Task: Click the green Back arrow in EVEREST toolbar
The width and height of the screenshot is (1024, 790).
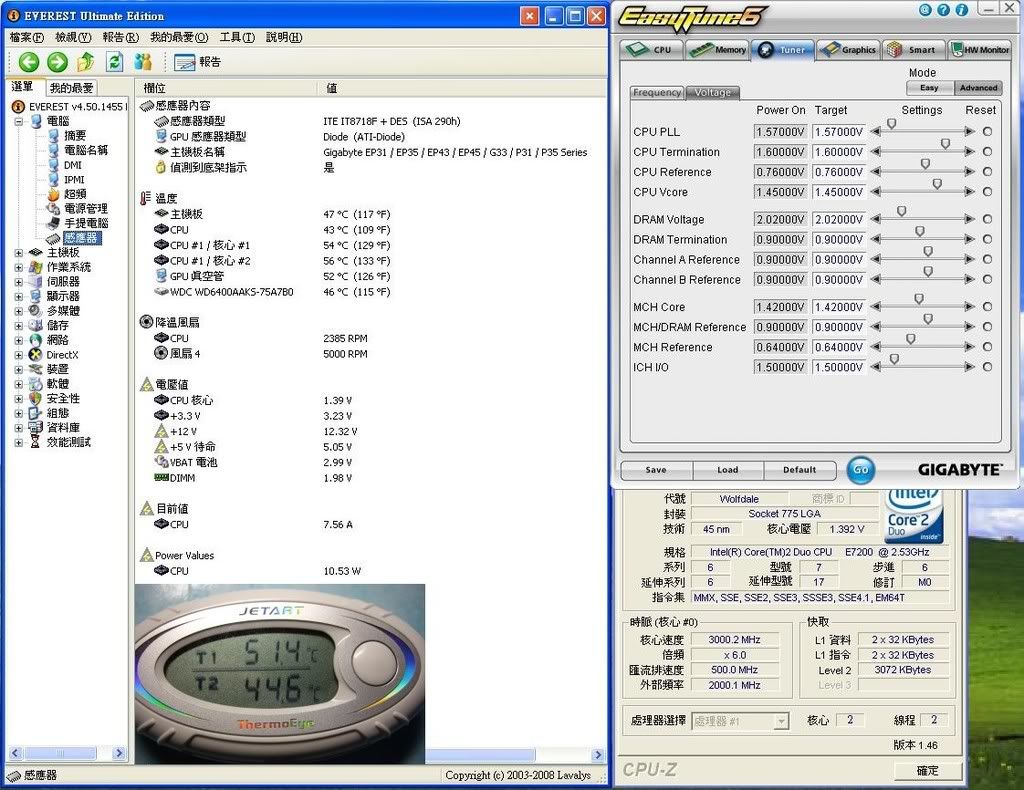Action: click(29, 62)
